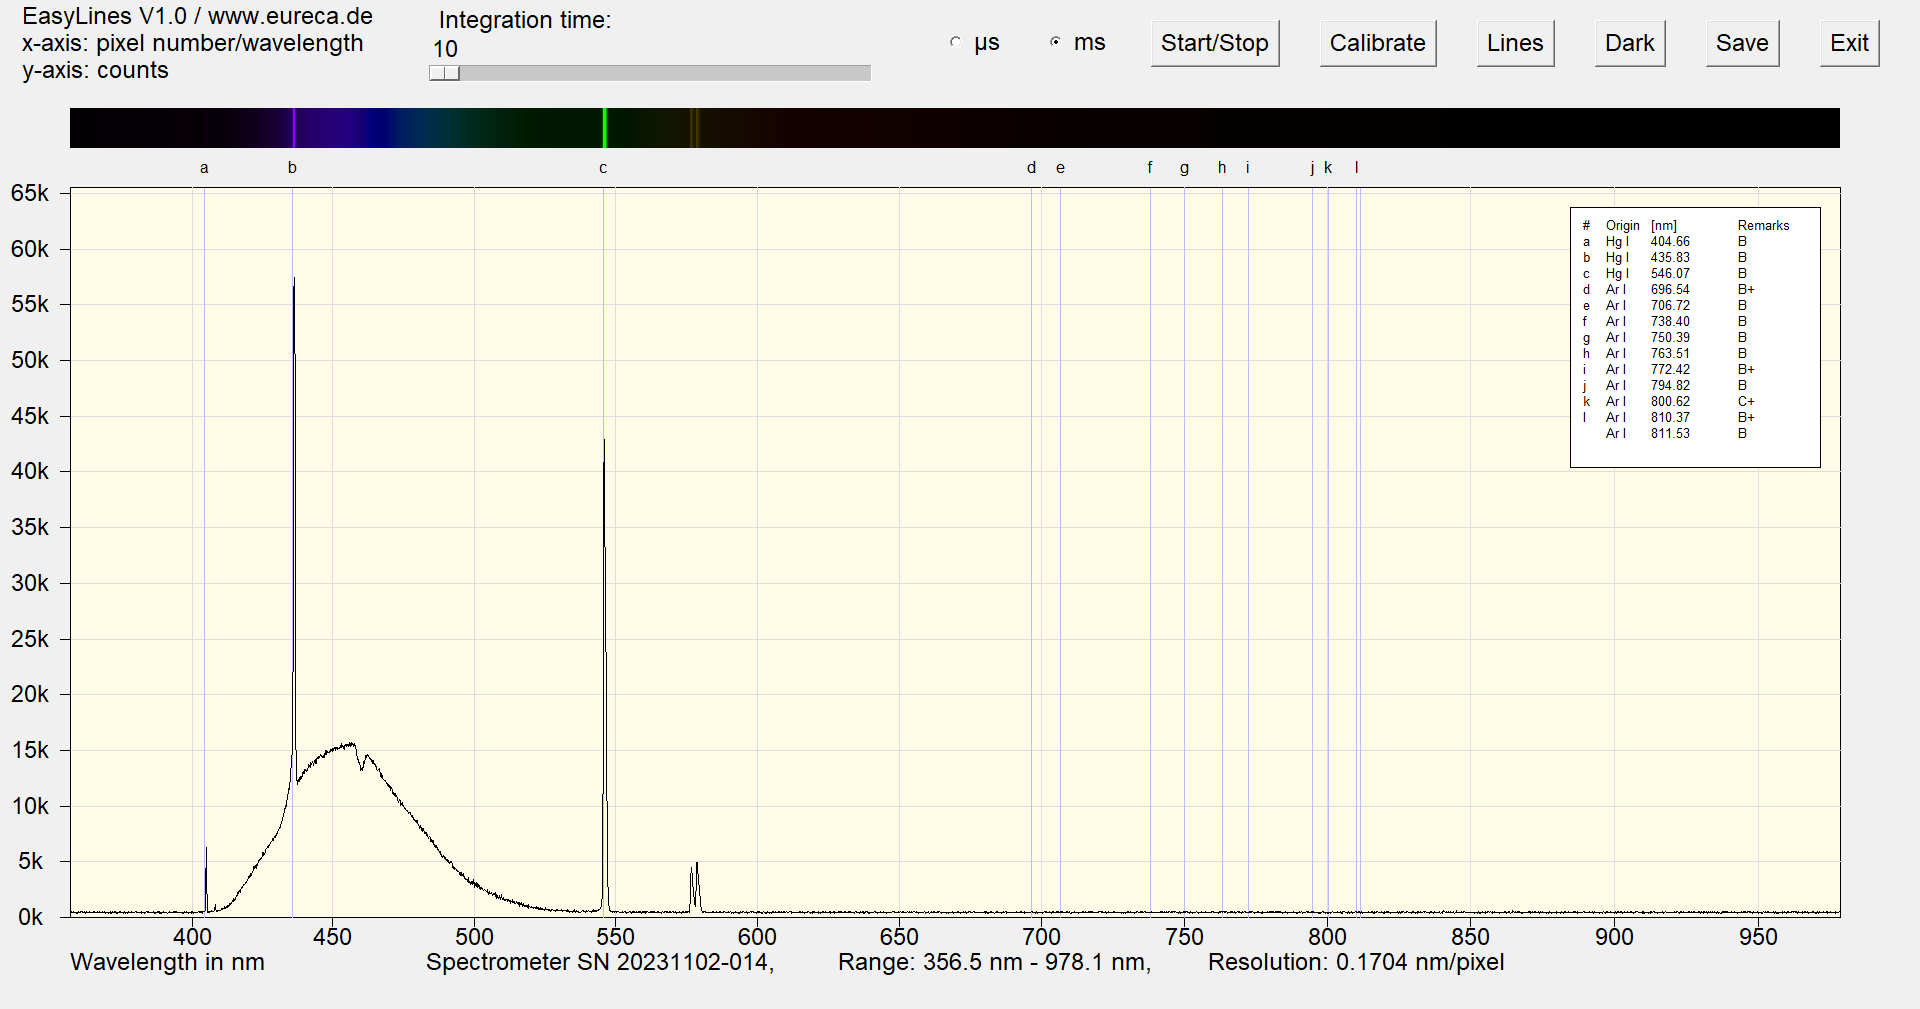Click the integration time slider thumb
Viewport: 1920px width, 1009px height.
(444, 73)
